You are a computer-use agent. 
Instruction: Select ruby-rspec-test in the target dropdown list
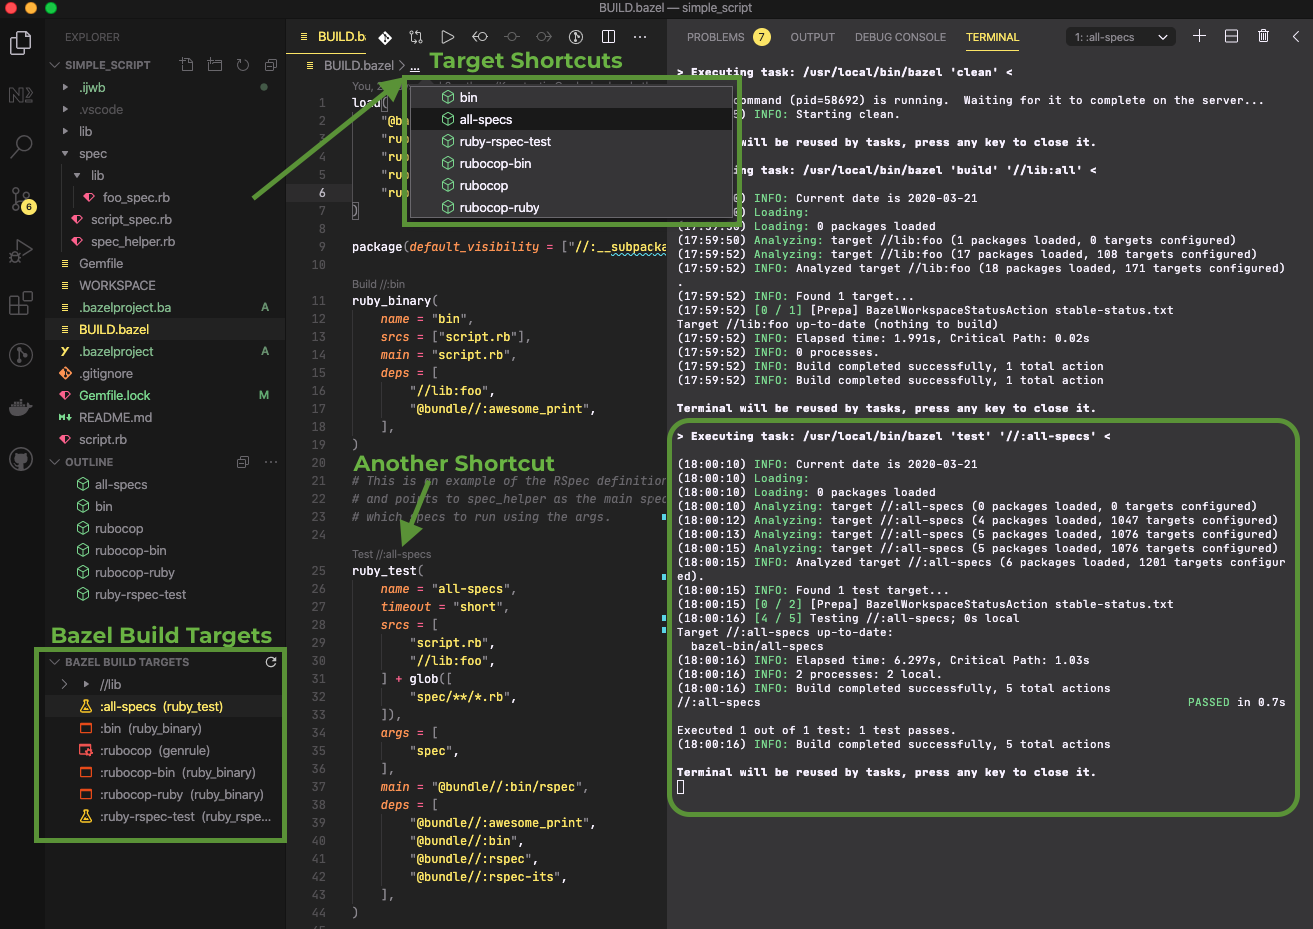(504, 142)
